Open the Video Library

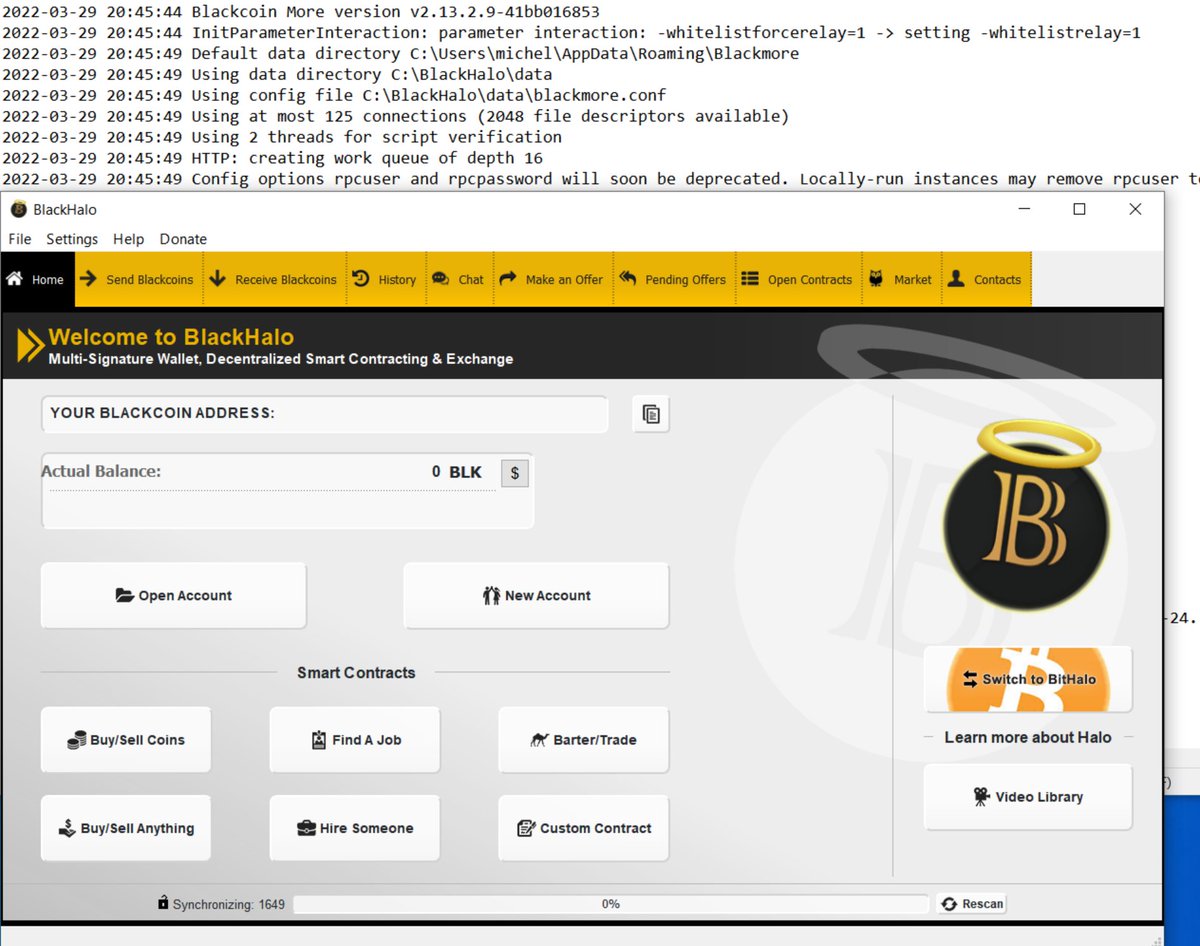click(x=1028, y=797)
